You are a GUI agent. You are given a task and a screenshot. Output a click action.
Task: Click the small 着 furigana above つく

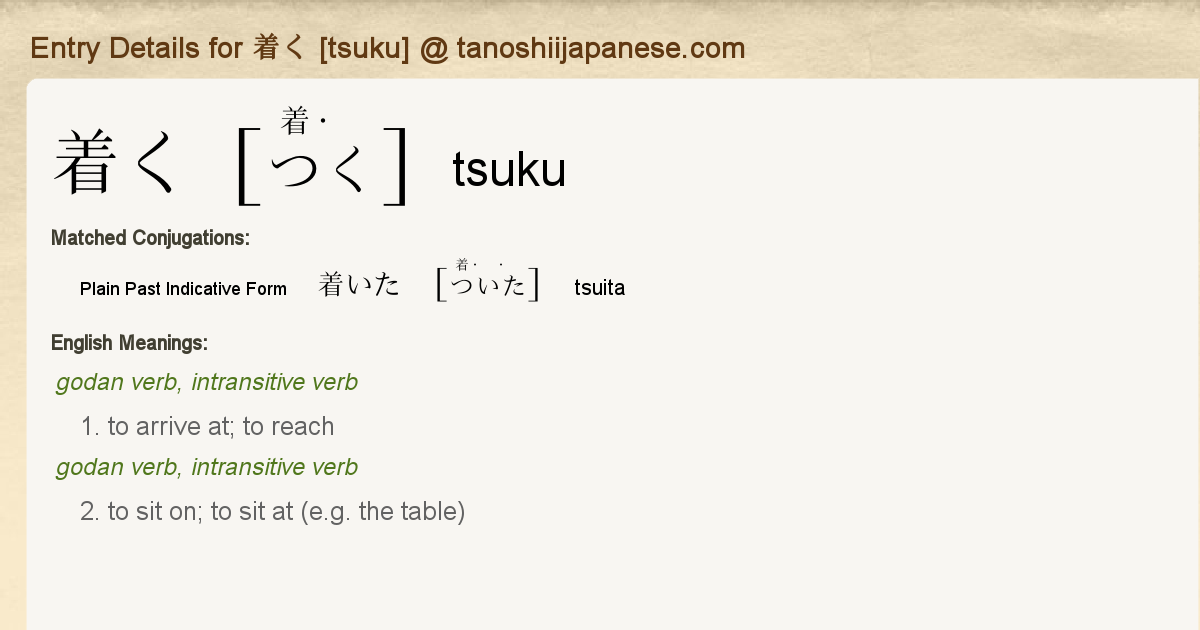pos(294,122)
